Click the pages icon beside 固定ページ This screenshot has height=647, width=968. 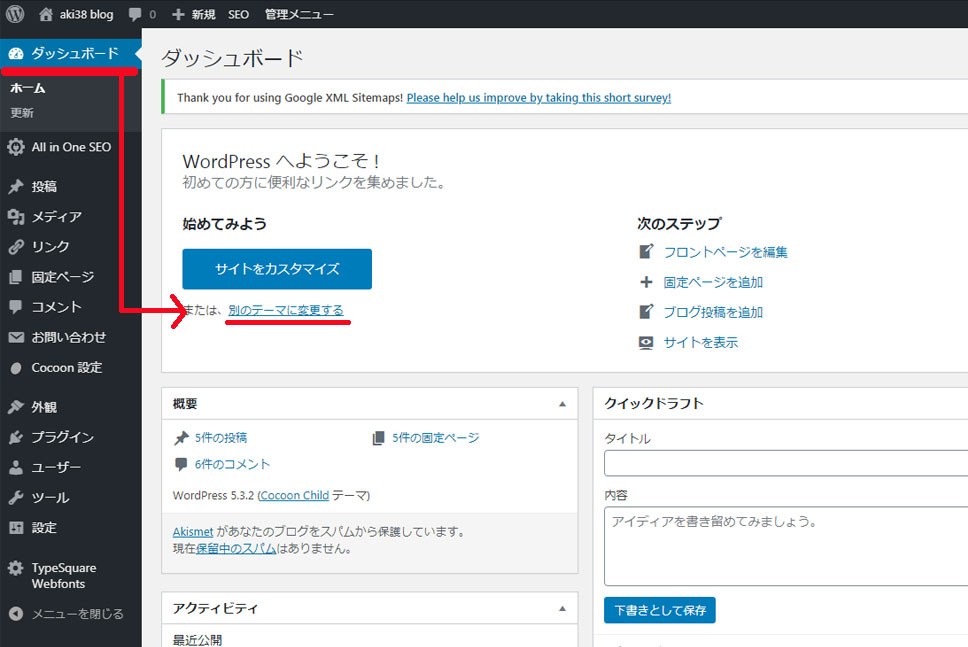(x=16, y=277)
